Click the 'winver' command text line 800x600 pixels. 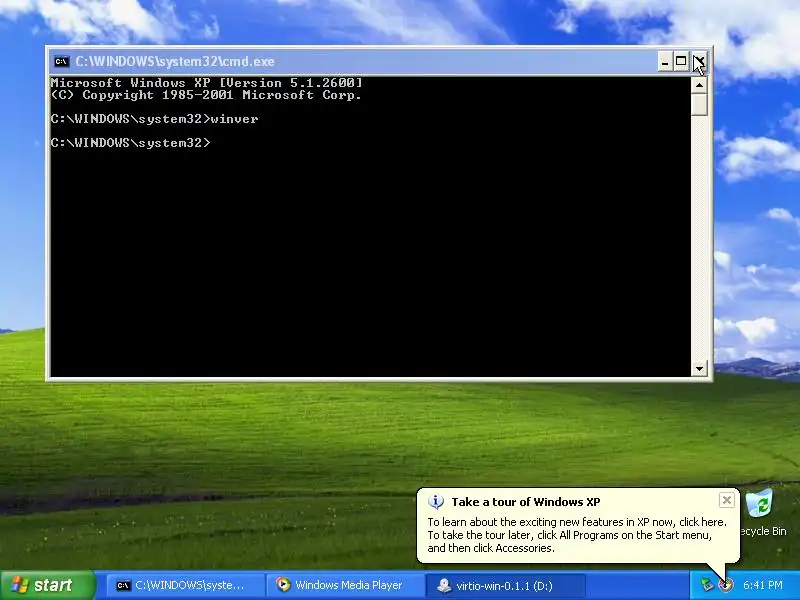155,119
